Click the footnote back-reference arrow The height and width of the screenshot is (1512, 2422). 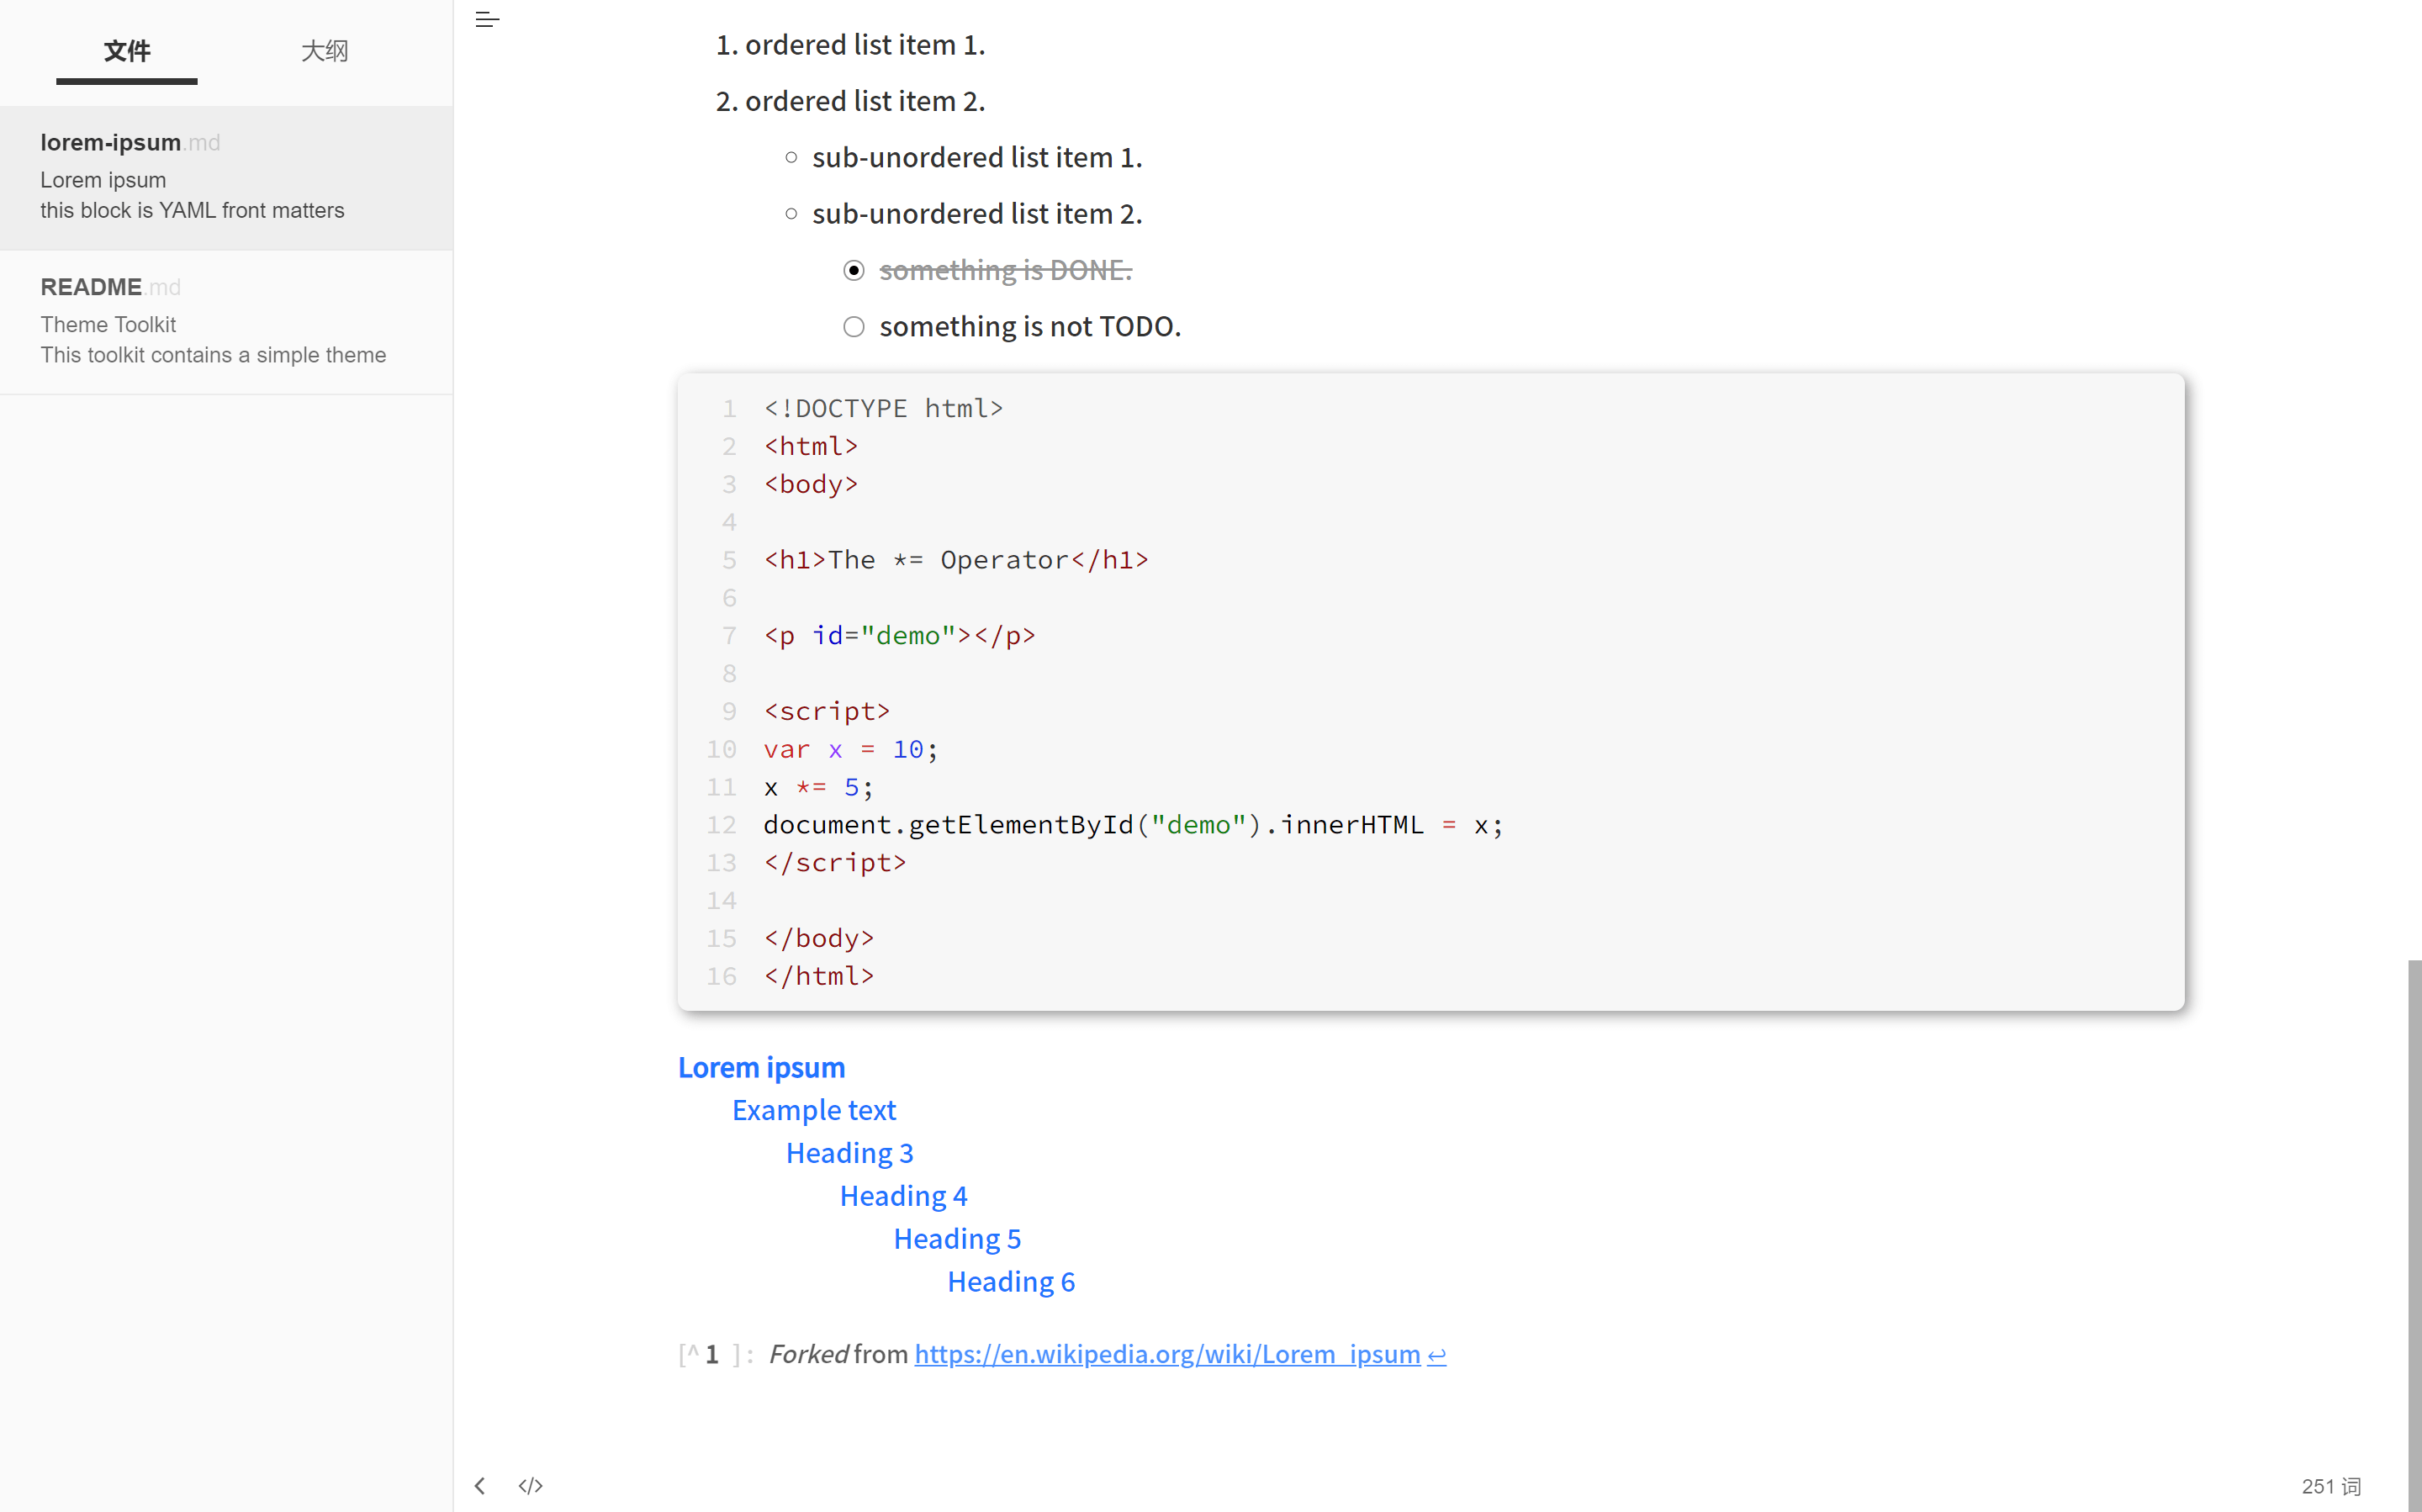[1436, 1355]
